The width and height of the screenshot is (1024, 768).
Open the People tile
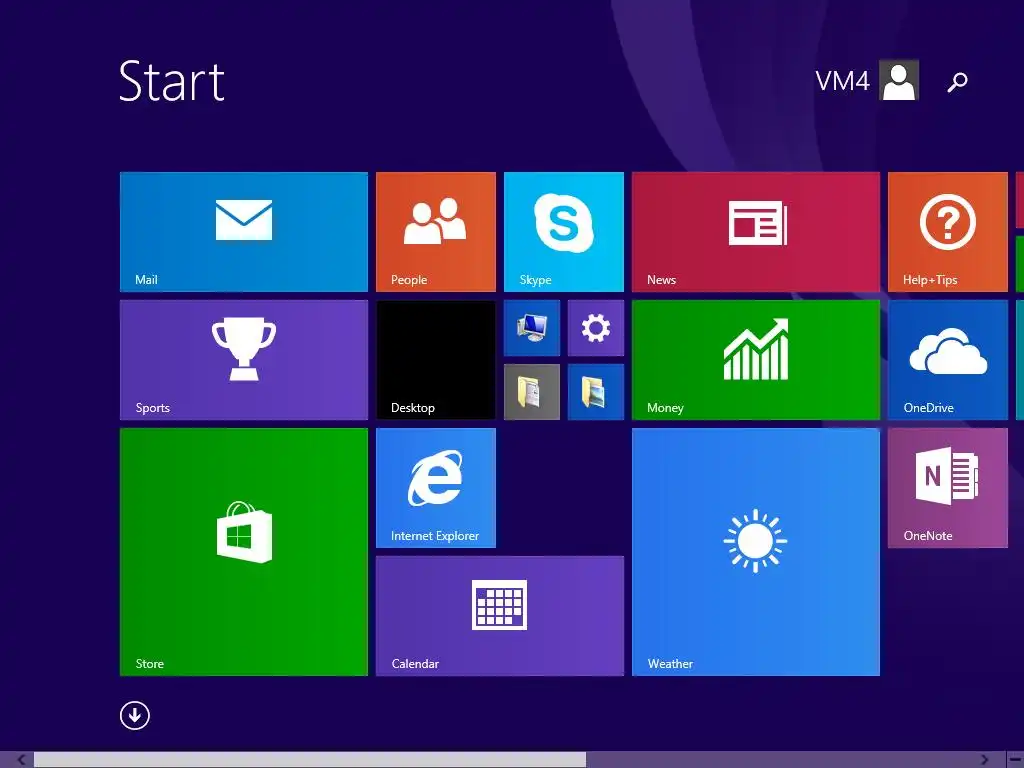point(436,232)
